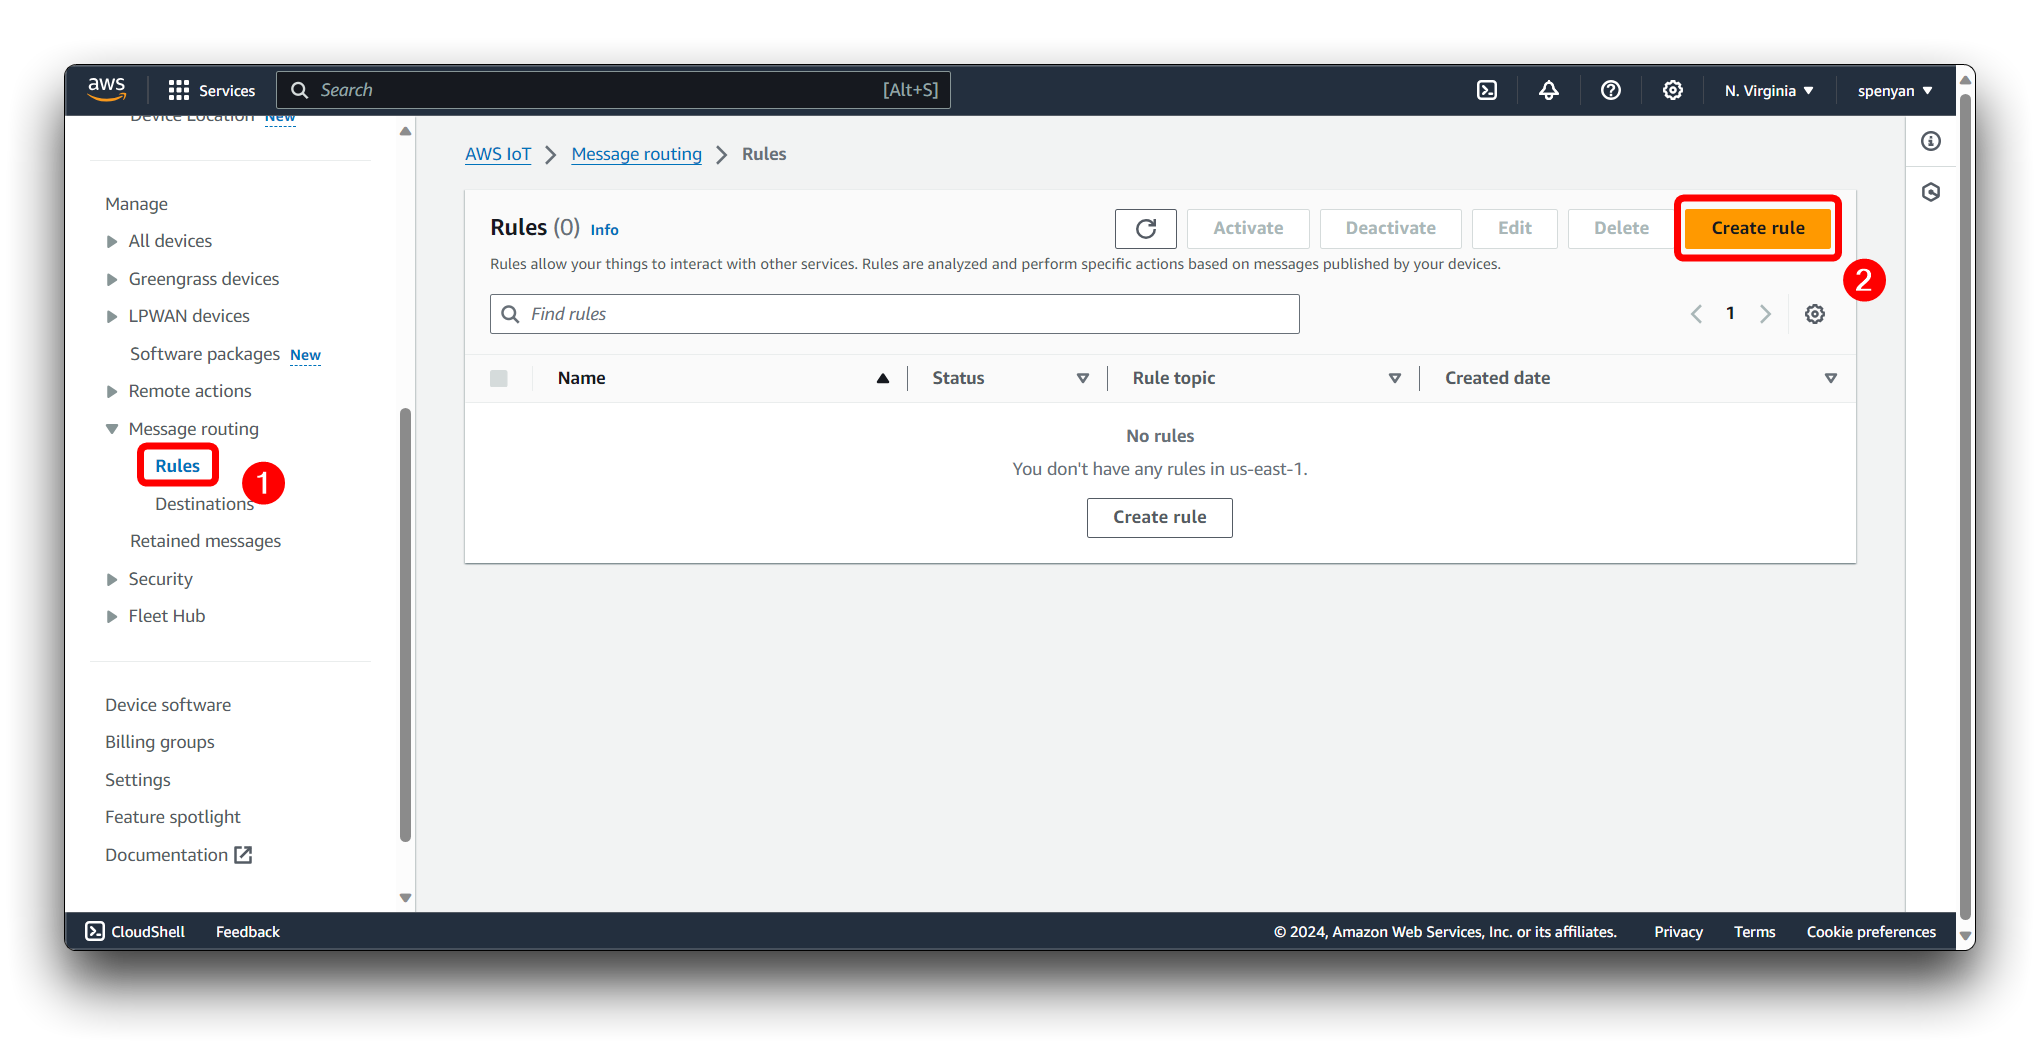Screen dimensions: 2040x1047
Task: Collapse the Message routing section
Action: point(112,429)
